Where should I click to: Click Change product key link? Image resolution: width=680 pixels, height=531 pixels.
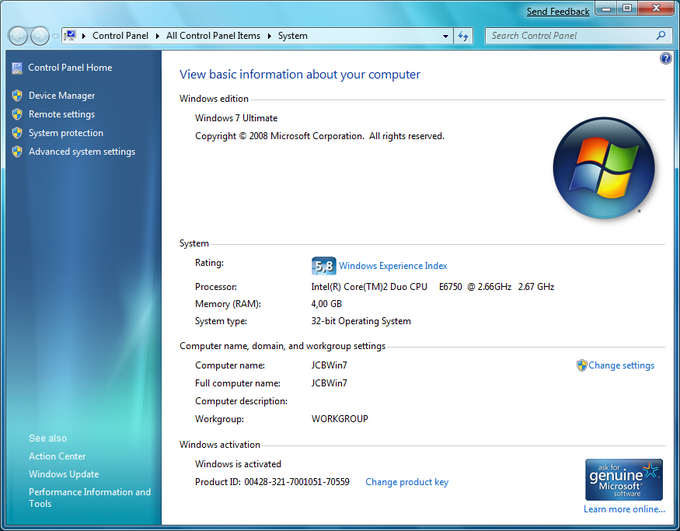(x=407, y=482)
